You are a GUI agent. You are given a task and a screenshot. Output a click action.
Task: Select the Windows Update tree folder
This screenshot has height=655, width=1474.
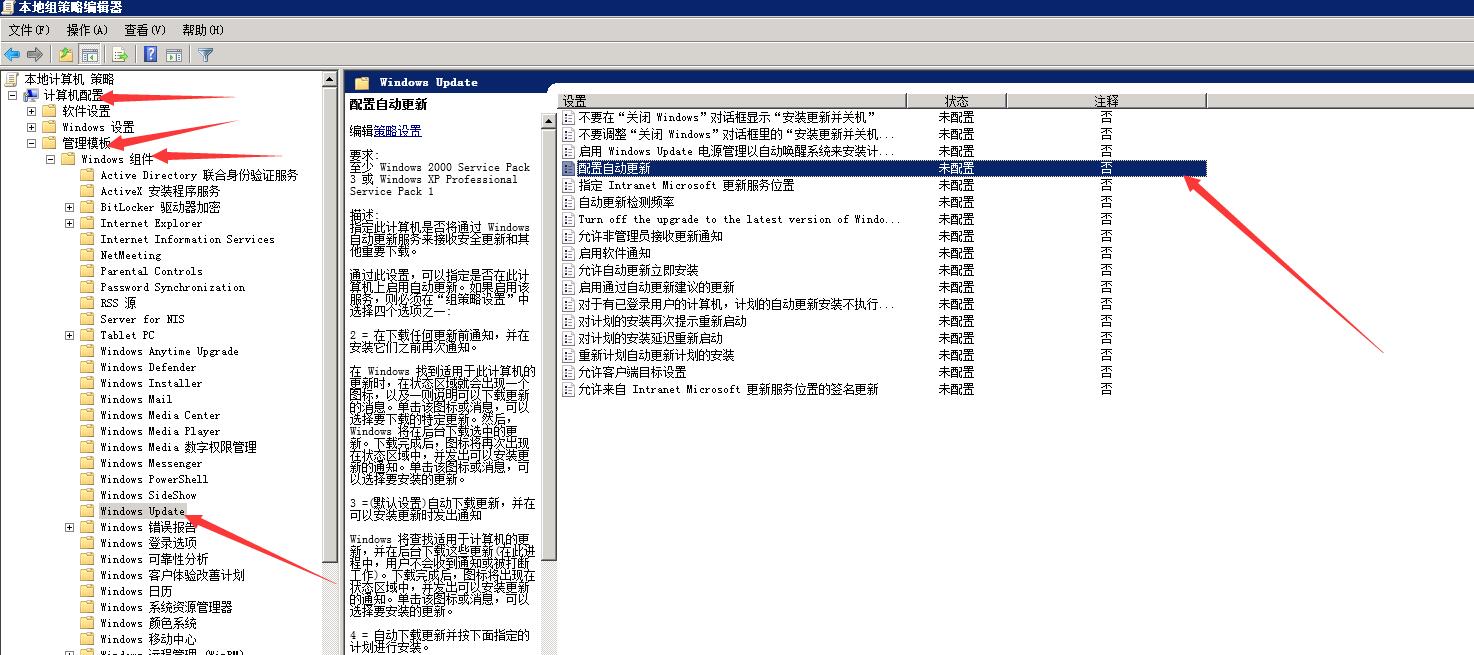(142, 511)
